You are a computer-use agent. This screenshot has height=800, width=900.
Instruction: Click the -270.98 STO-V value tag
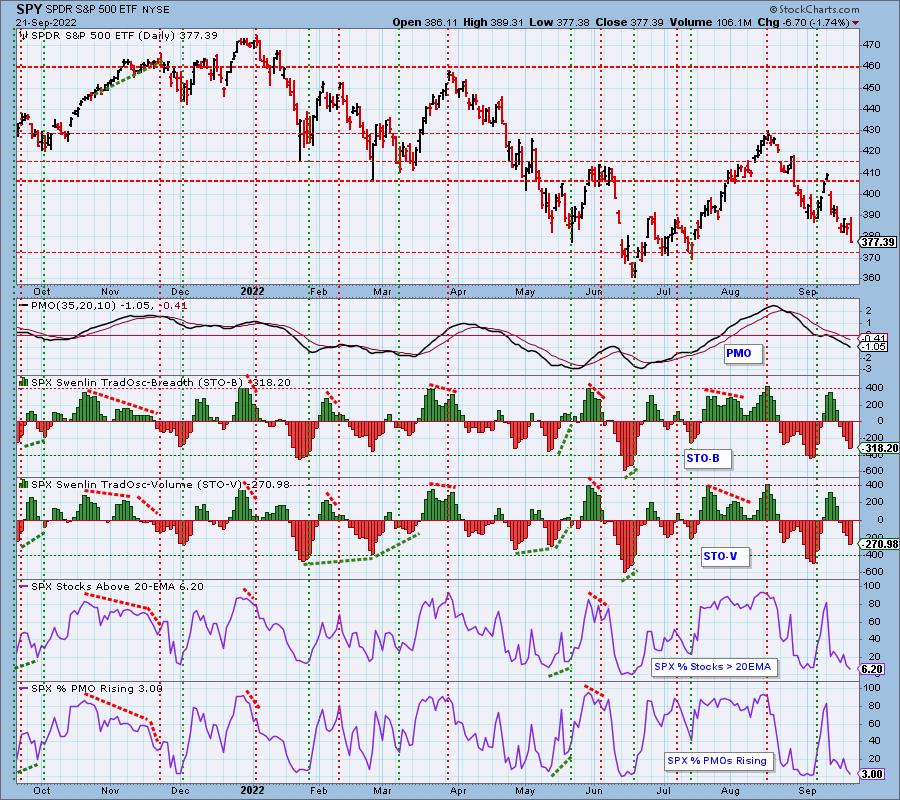pyautogui.click(x=878, y=543)
